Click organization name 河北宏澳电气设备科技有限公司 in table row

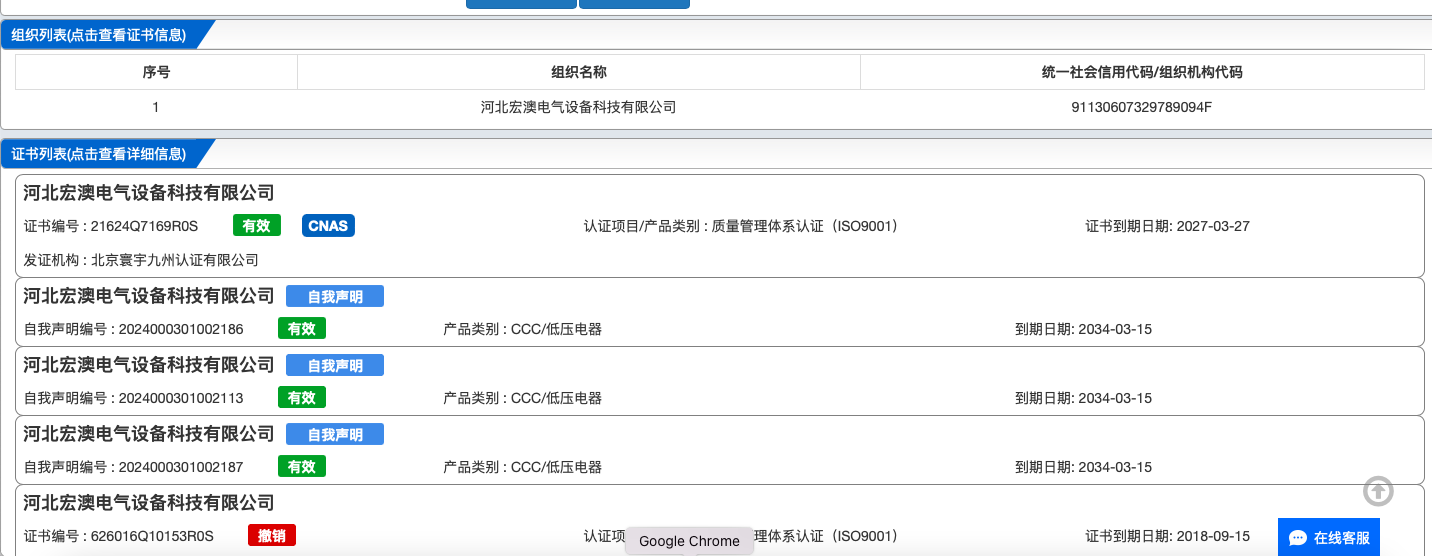pyautogui.click(x=578, y=107)
